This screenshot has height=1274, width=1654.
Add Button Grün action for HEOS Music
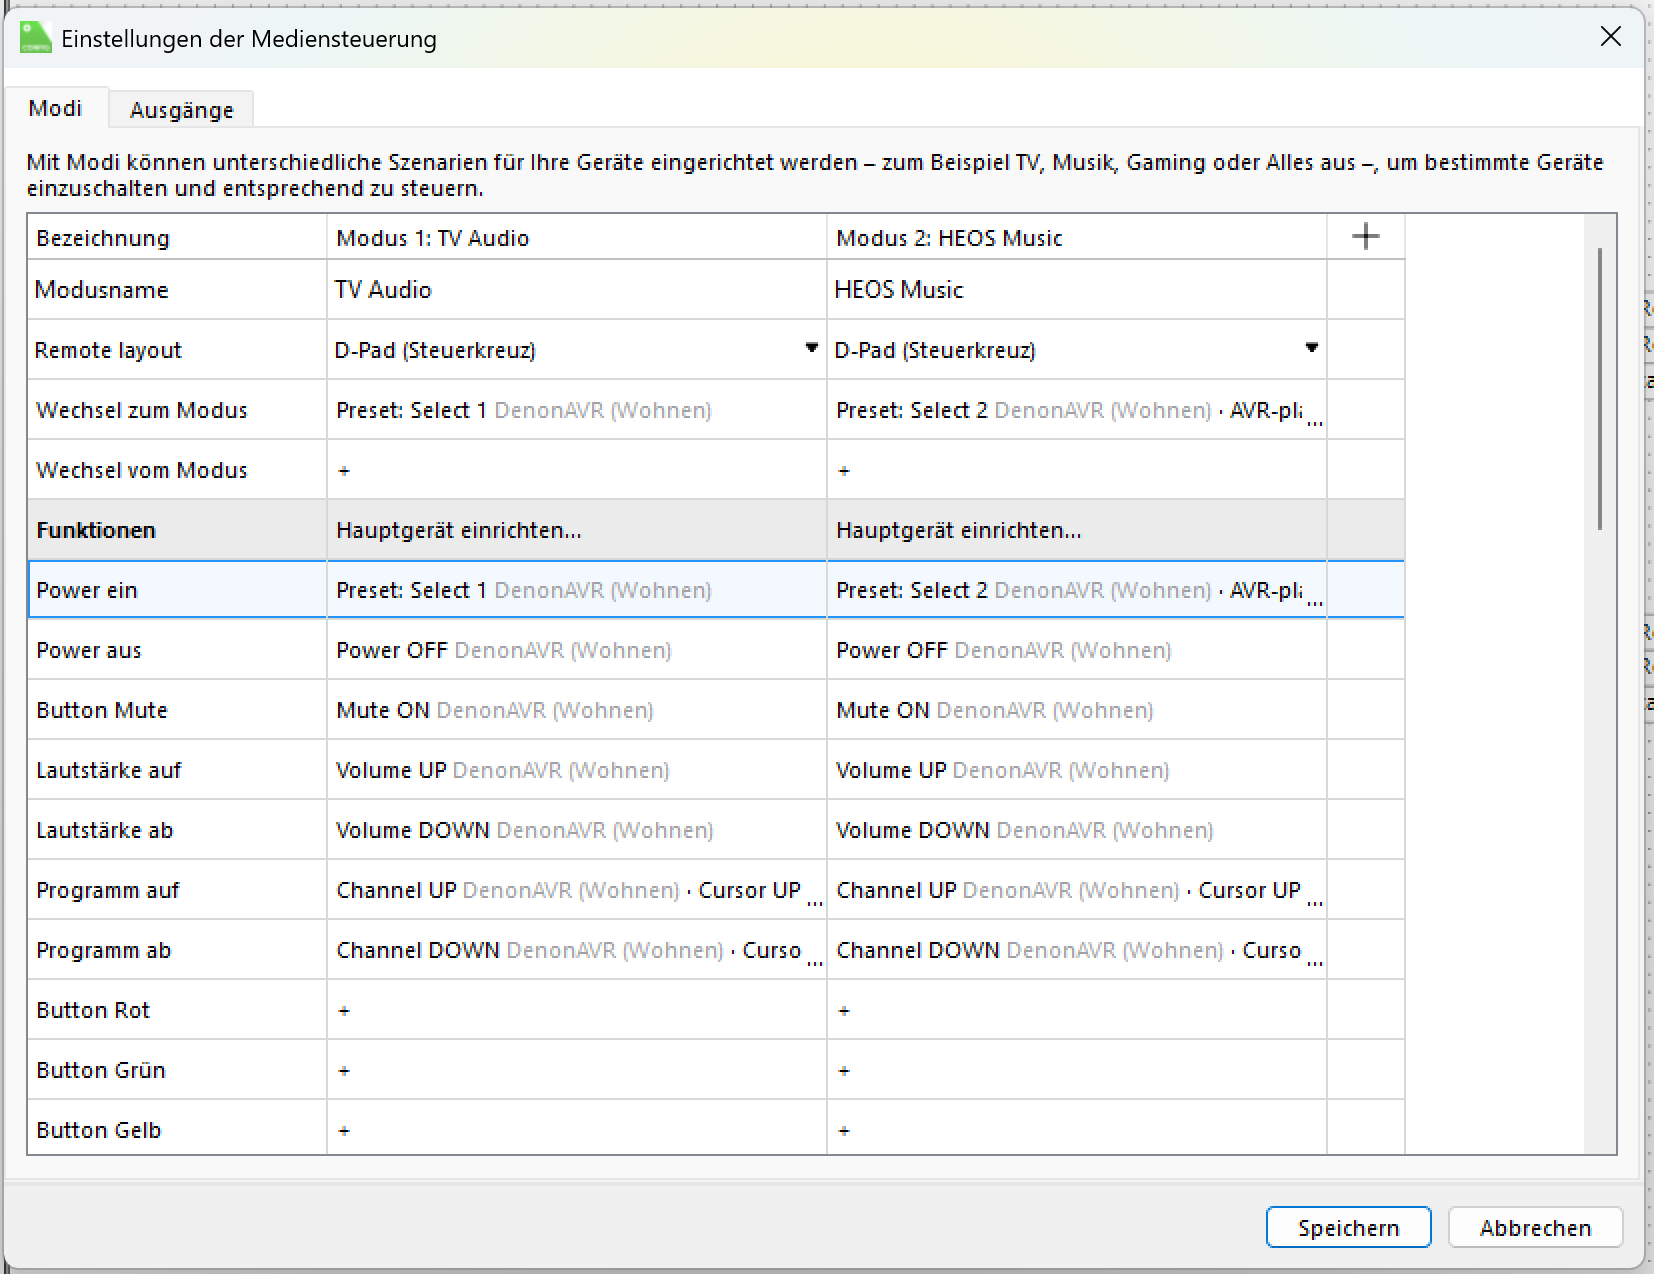point(844,1071)
